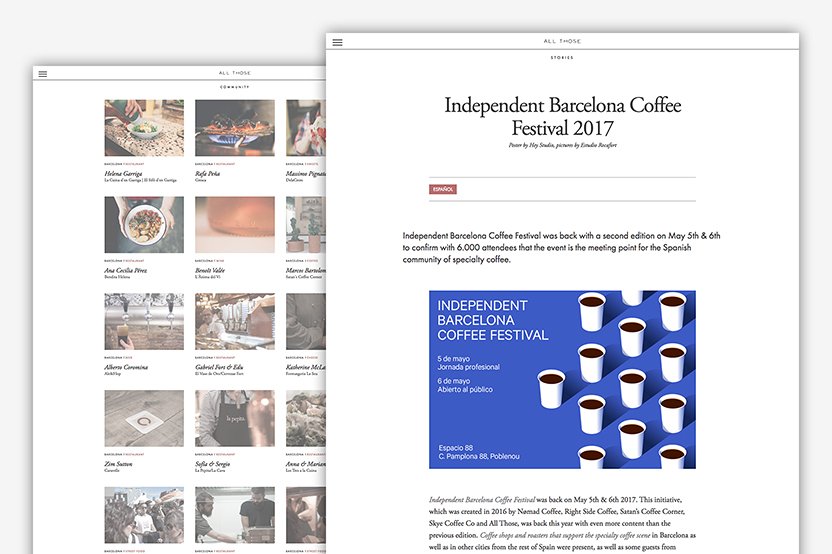Click the COMMUNITY section label
This screenshot has width=832, height=554.
tap(235, 87)
